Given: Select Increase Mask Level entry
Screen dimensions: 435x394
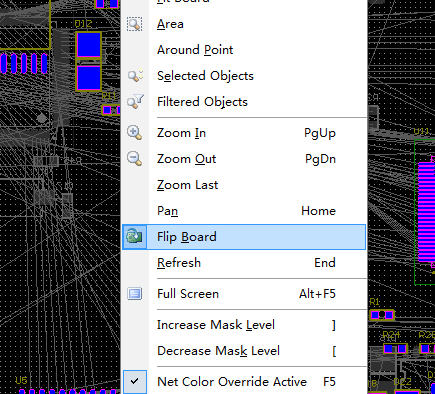Looking at the screenshot, I should click(244, 325).
